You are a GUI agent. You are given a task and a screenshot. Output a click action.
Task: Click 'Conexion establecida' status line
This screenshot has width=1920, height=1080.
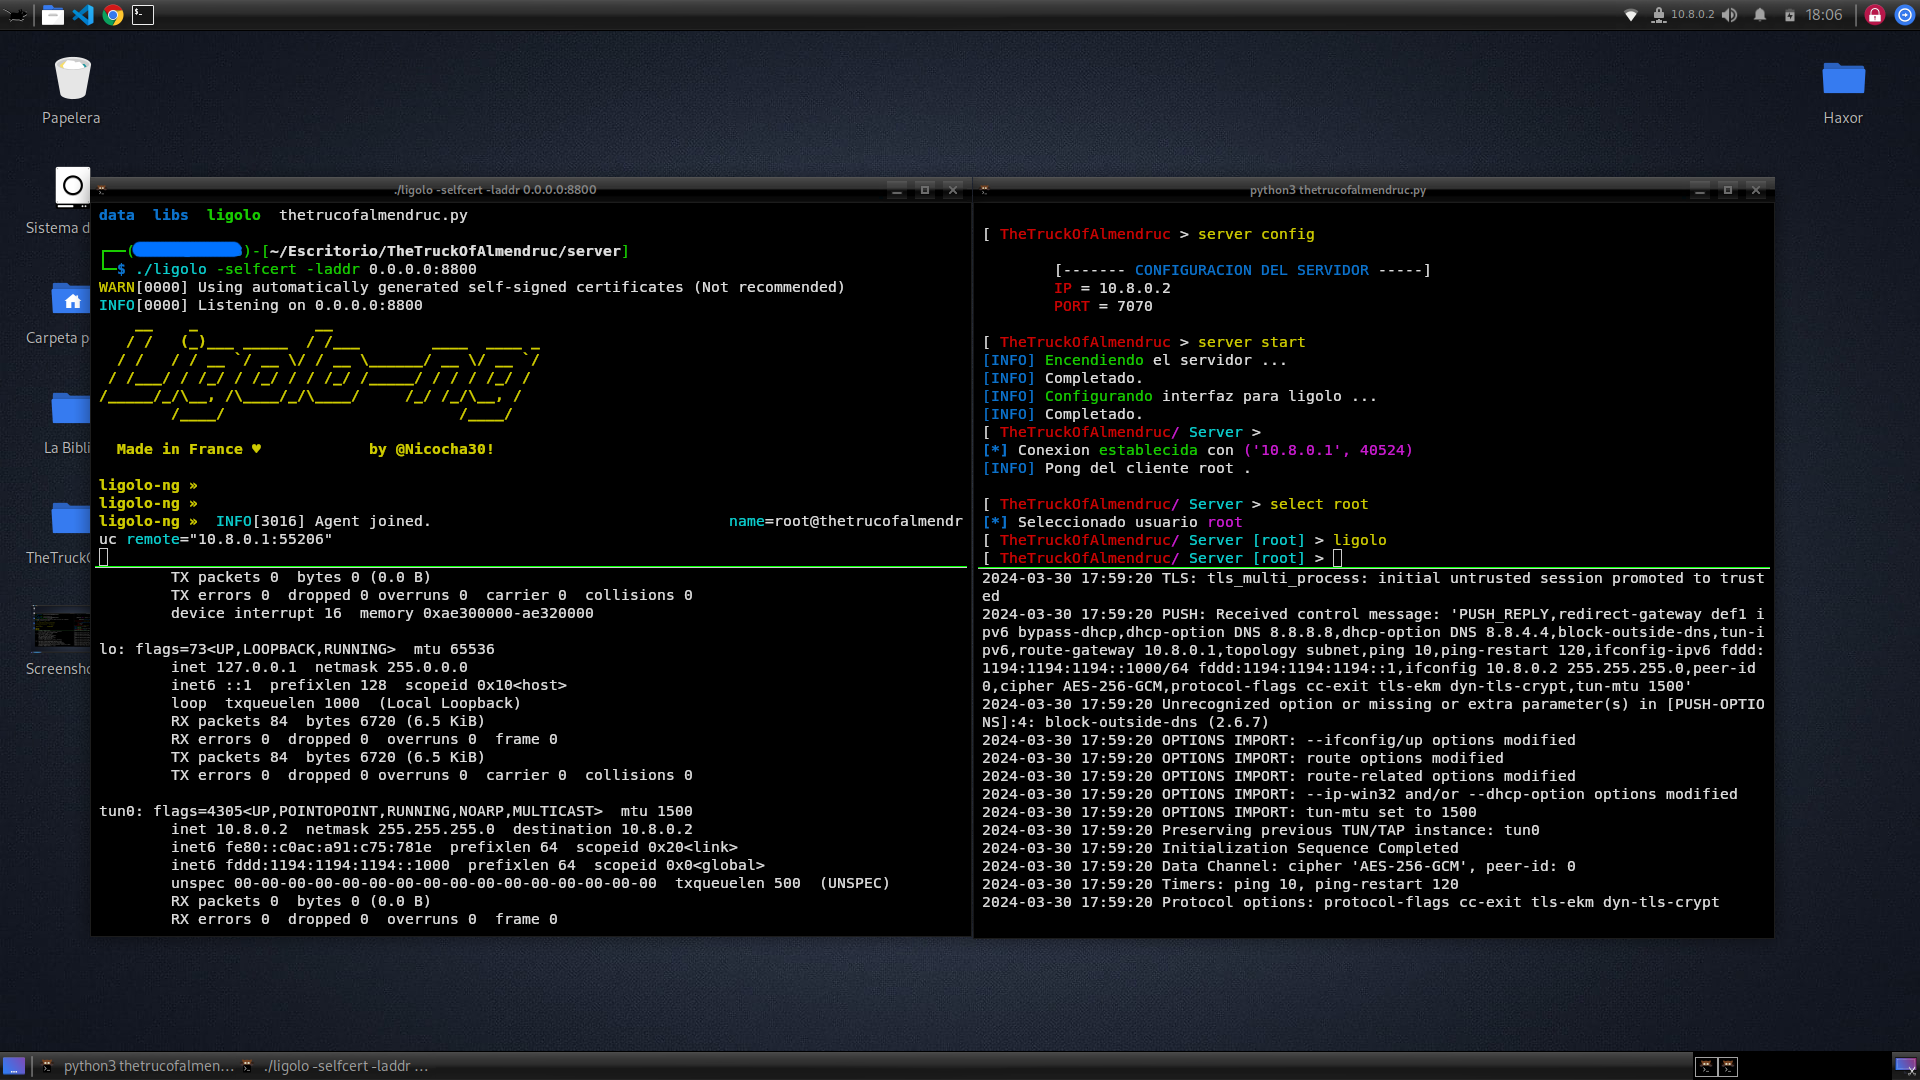click(x=1197, y=450)
